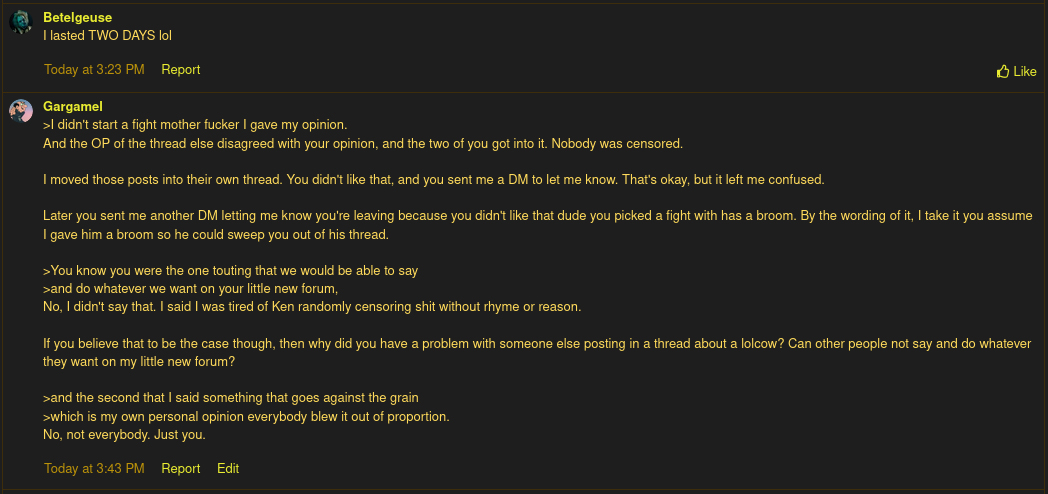Report Gargamel's post
The height and width of the screenshot is (494, 1048).
(x=181, y=468)
